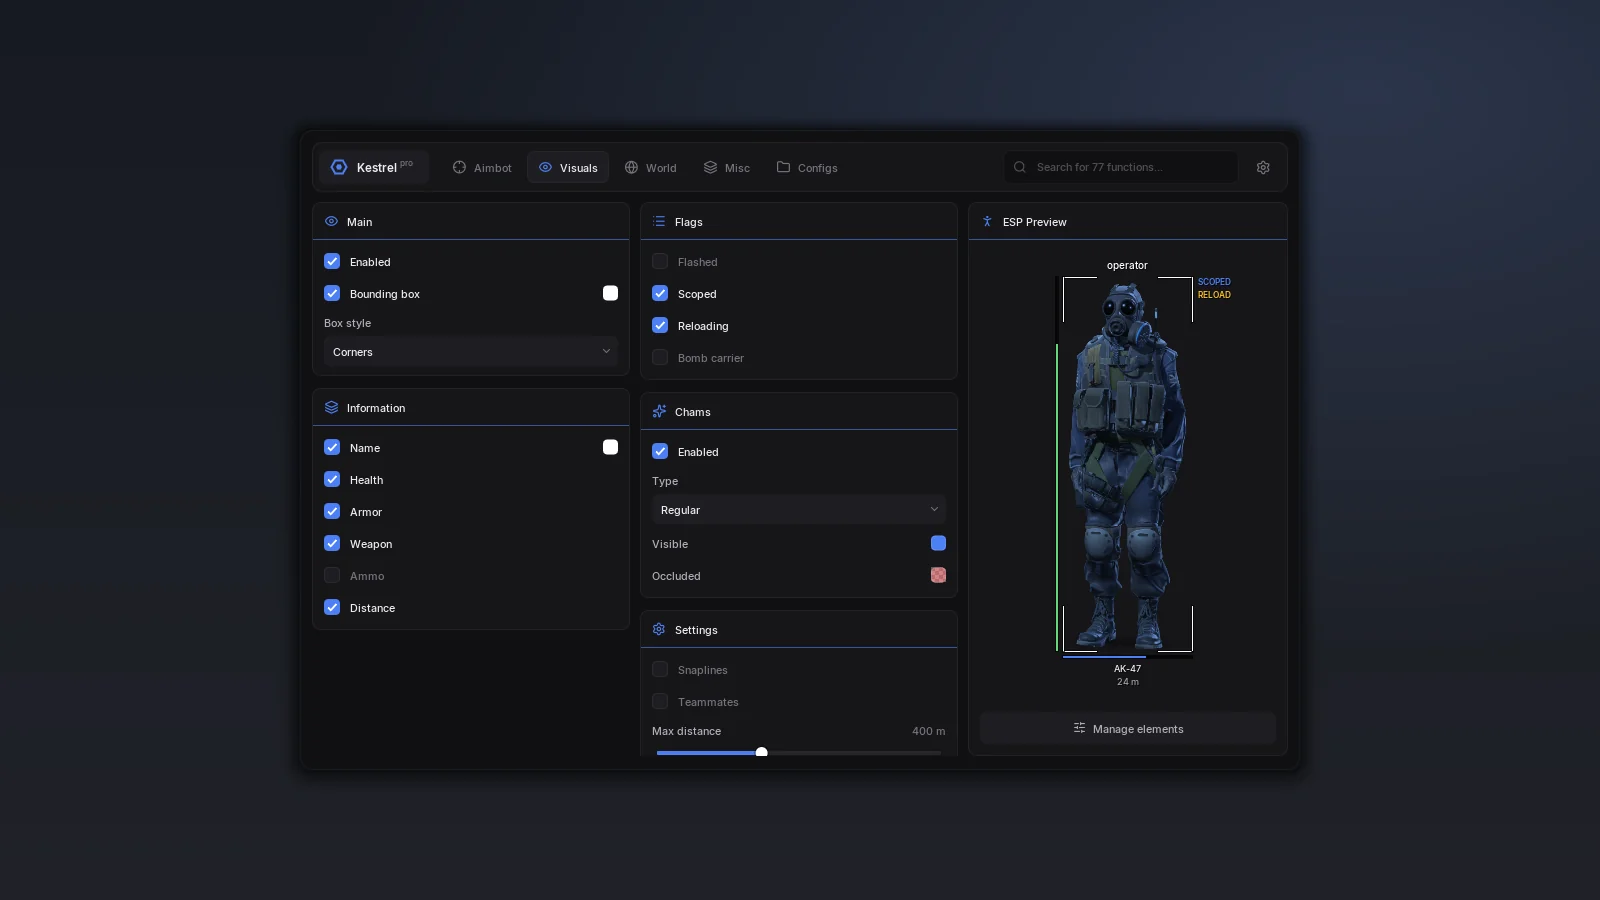This screenshot has height=900, width=1600.
Task: Select the Visuals tab
Action: click(568, 167)
